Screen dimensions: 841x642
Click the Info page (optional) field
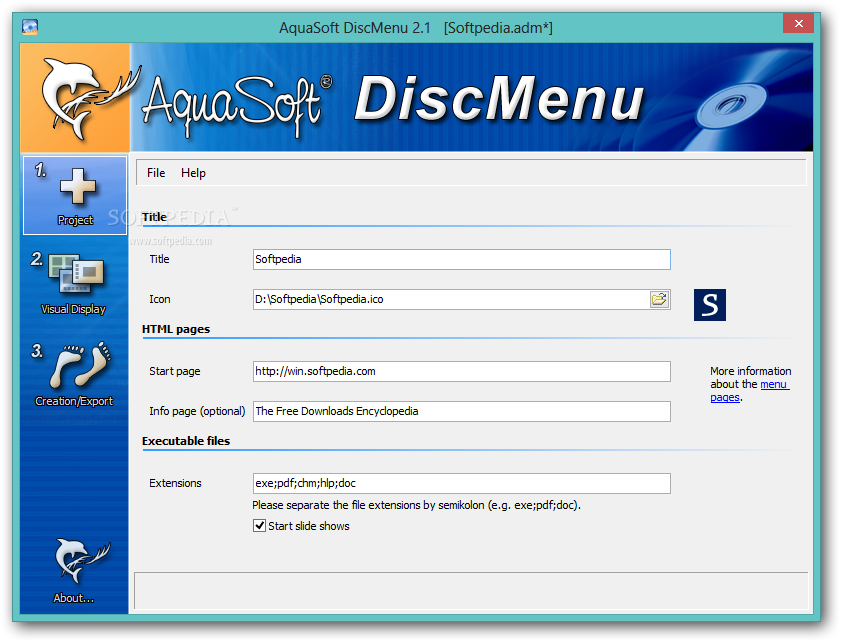[462, 411]
